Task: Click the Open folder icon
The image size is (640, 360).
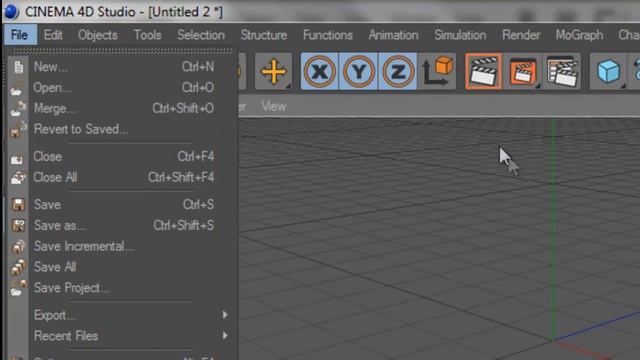Action: point(17,89)
